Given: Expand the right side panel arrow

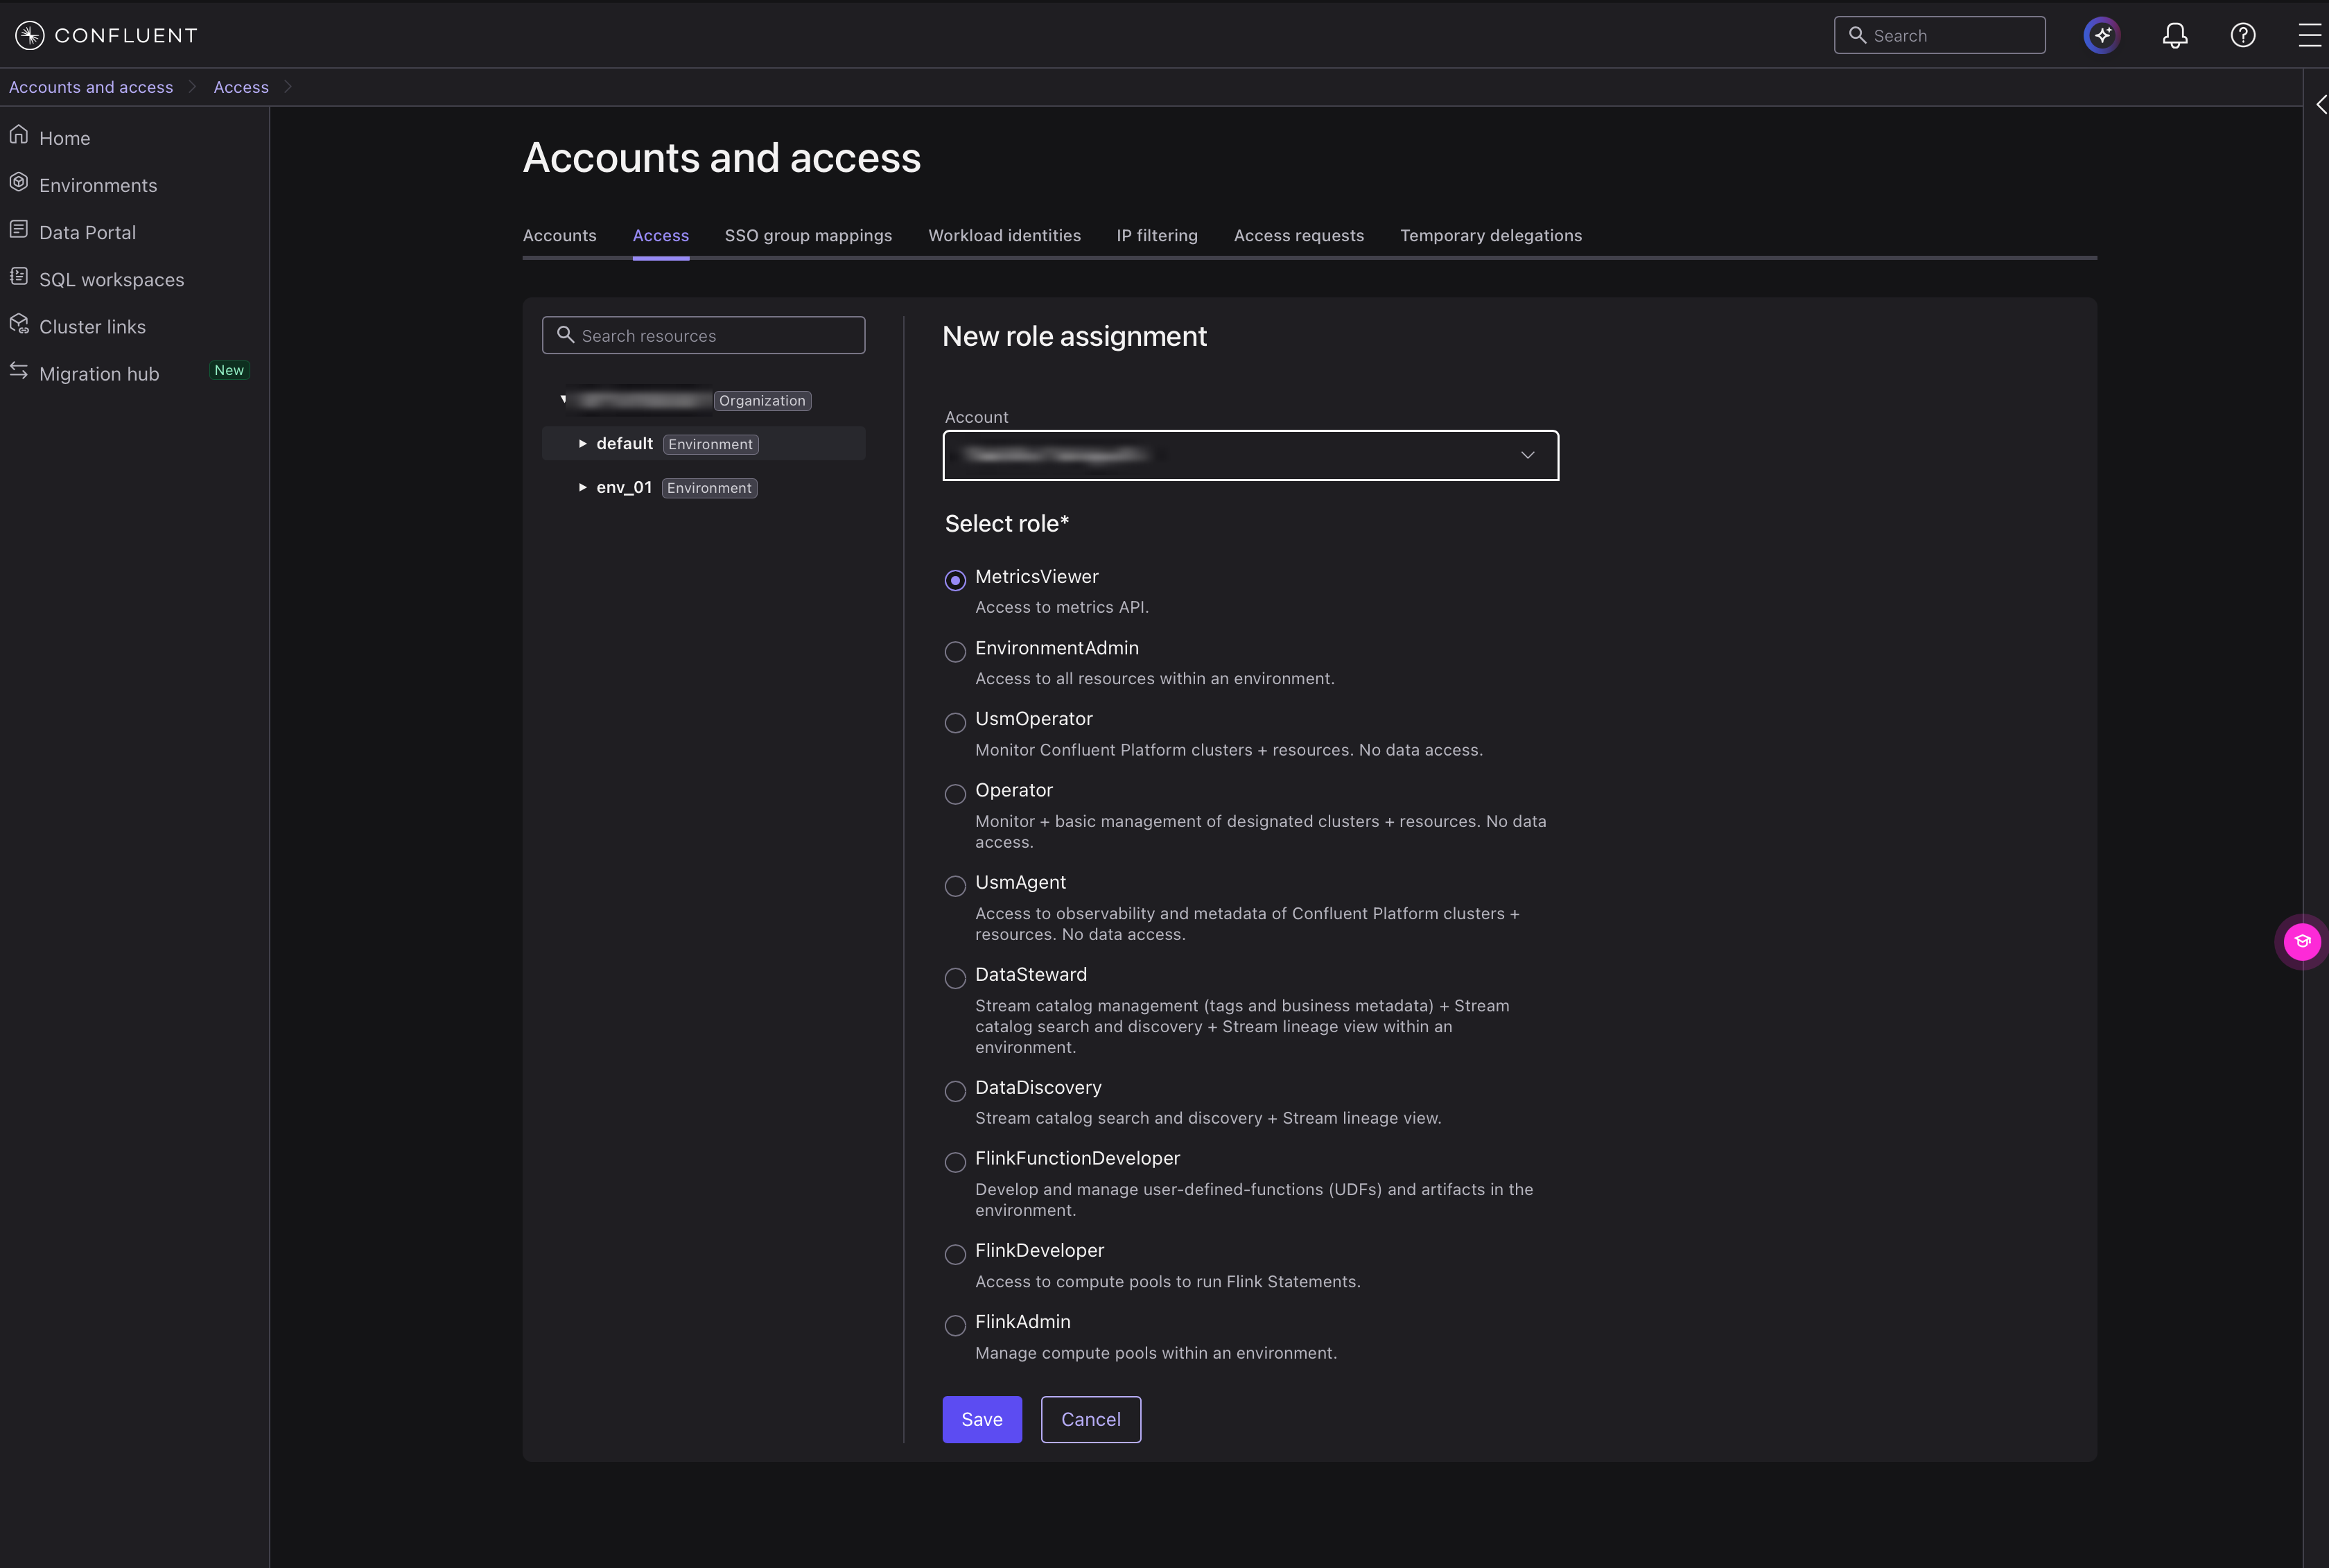Looking at the screenshot, I should [x=2321, y=105].
